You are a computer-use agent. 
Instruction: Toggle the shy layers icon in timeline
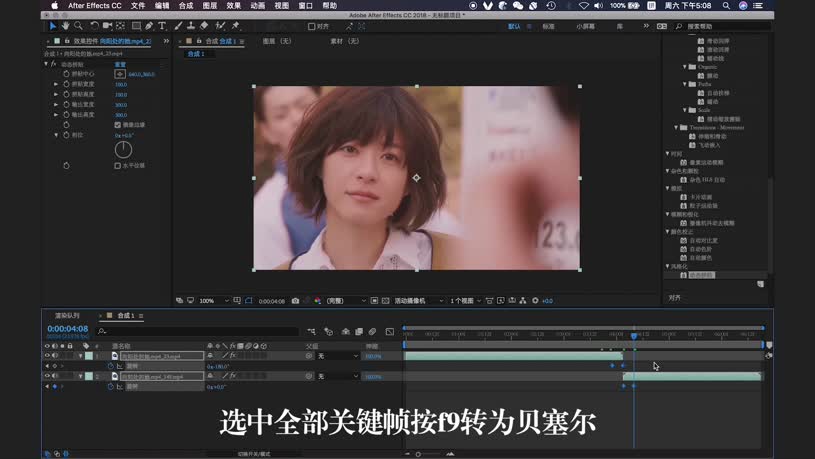(346, 331)
